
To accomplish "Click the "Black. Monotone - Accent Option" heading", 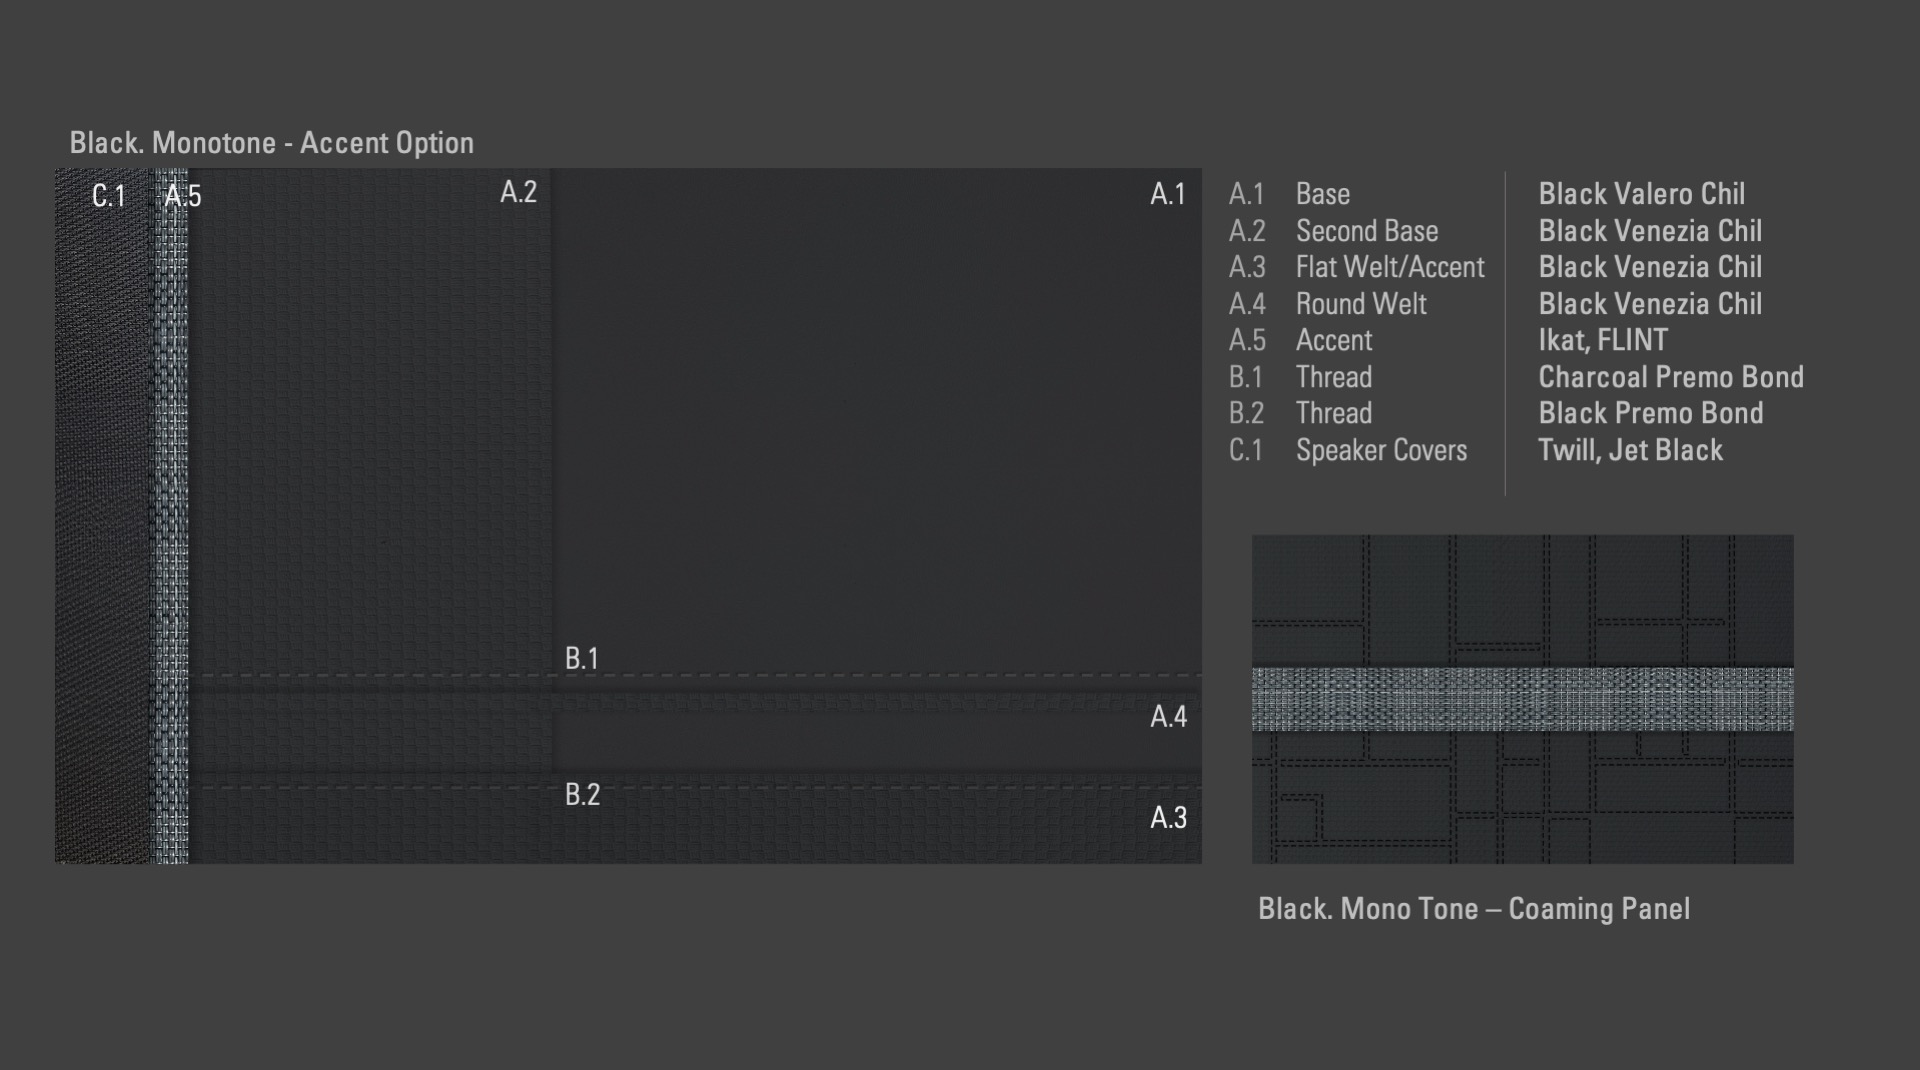I will (x=271, y=143).
